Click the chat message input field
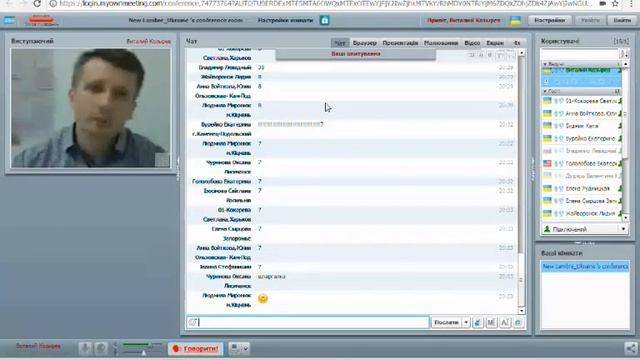 tap(313, 322)
